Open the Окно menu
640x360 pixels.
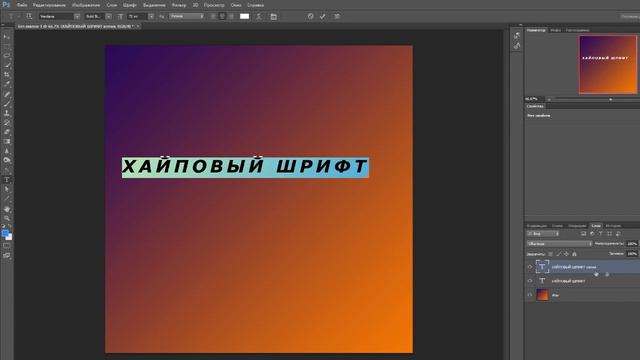[x=236, y=5]
